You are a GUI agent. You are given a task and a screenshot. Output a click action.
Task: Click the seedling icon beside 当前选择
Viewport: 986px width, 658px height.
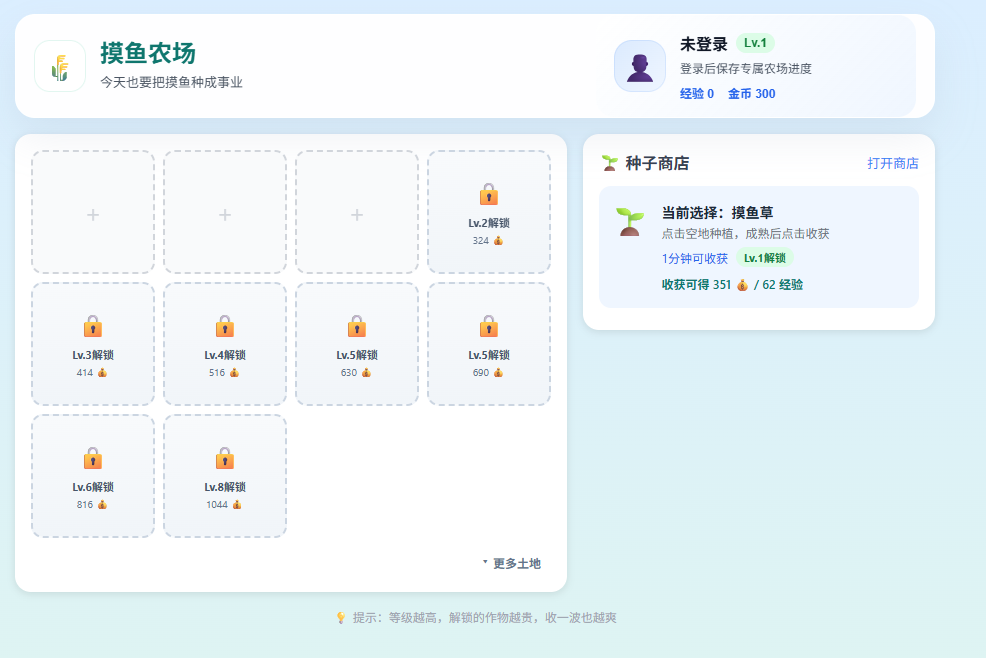point(629,222)
